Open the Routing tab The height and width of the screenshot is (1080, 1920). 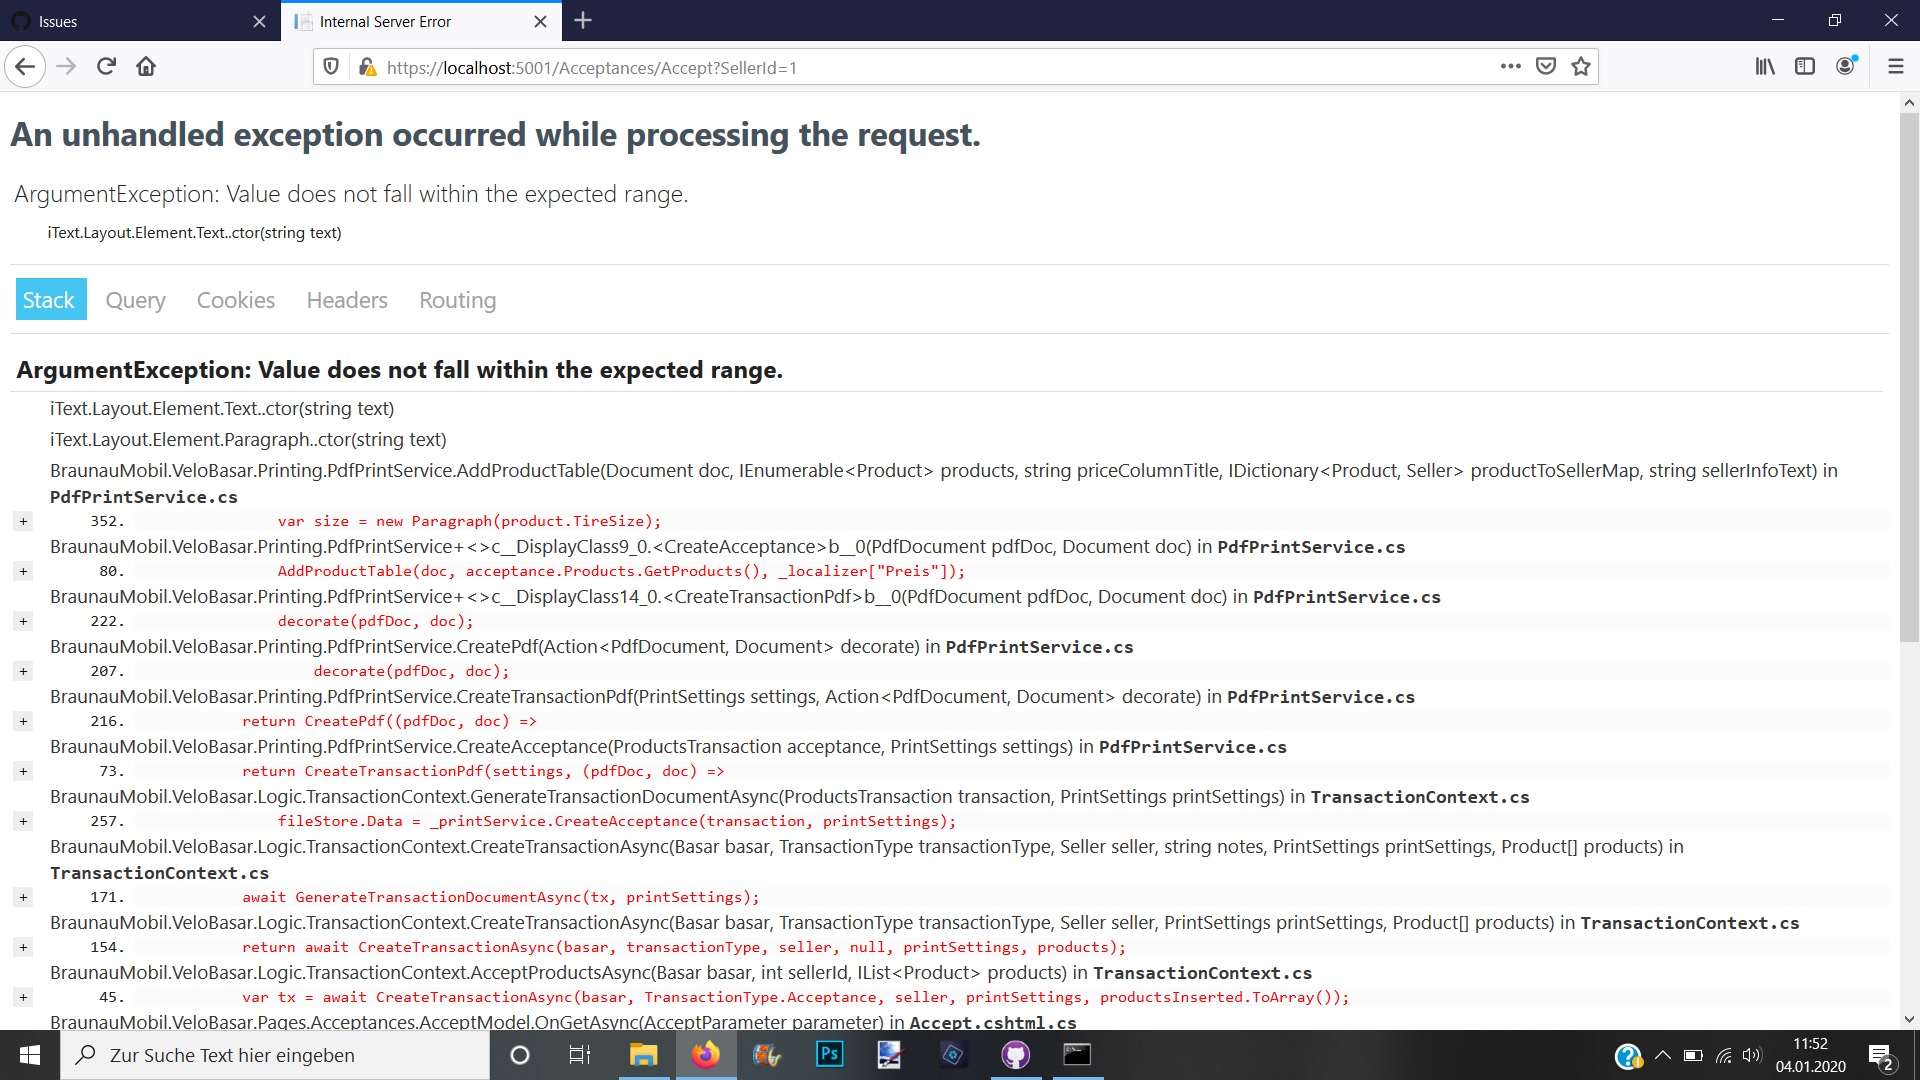[x=457, y=300]
